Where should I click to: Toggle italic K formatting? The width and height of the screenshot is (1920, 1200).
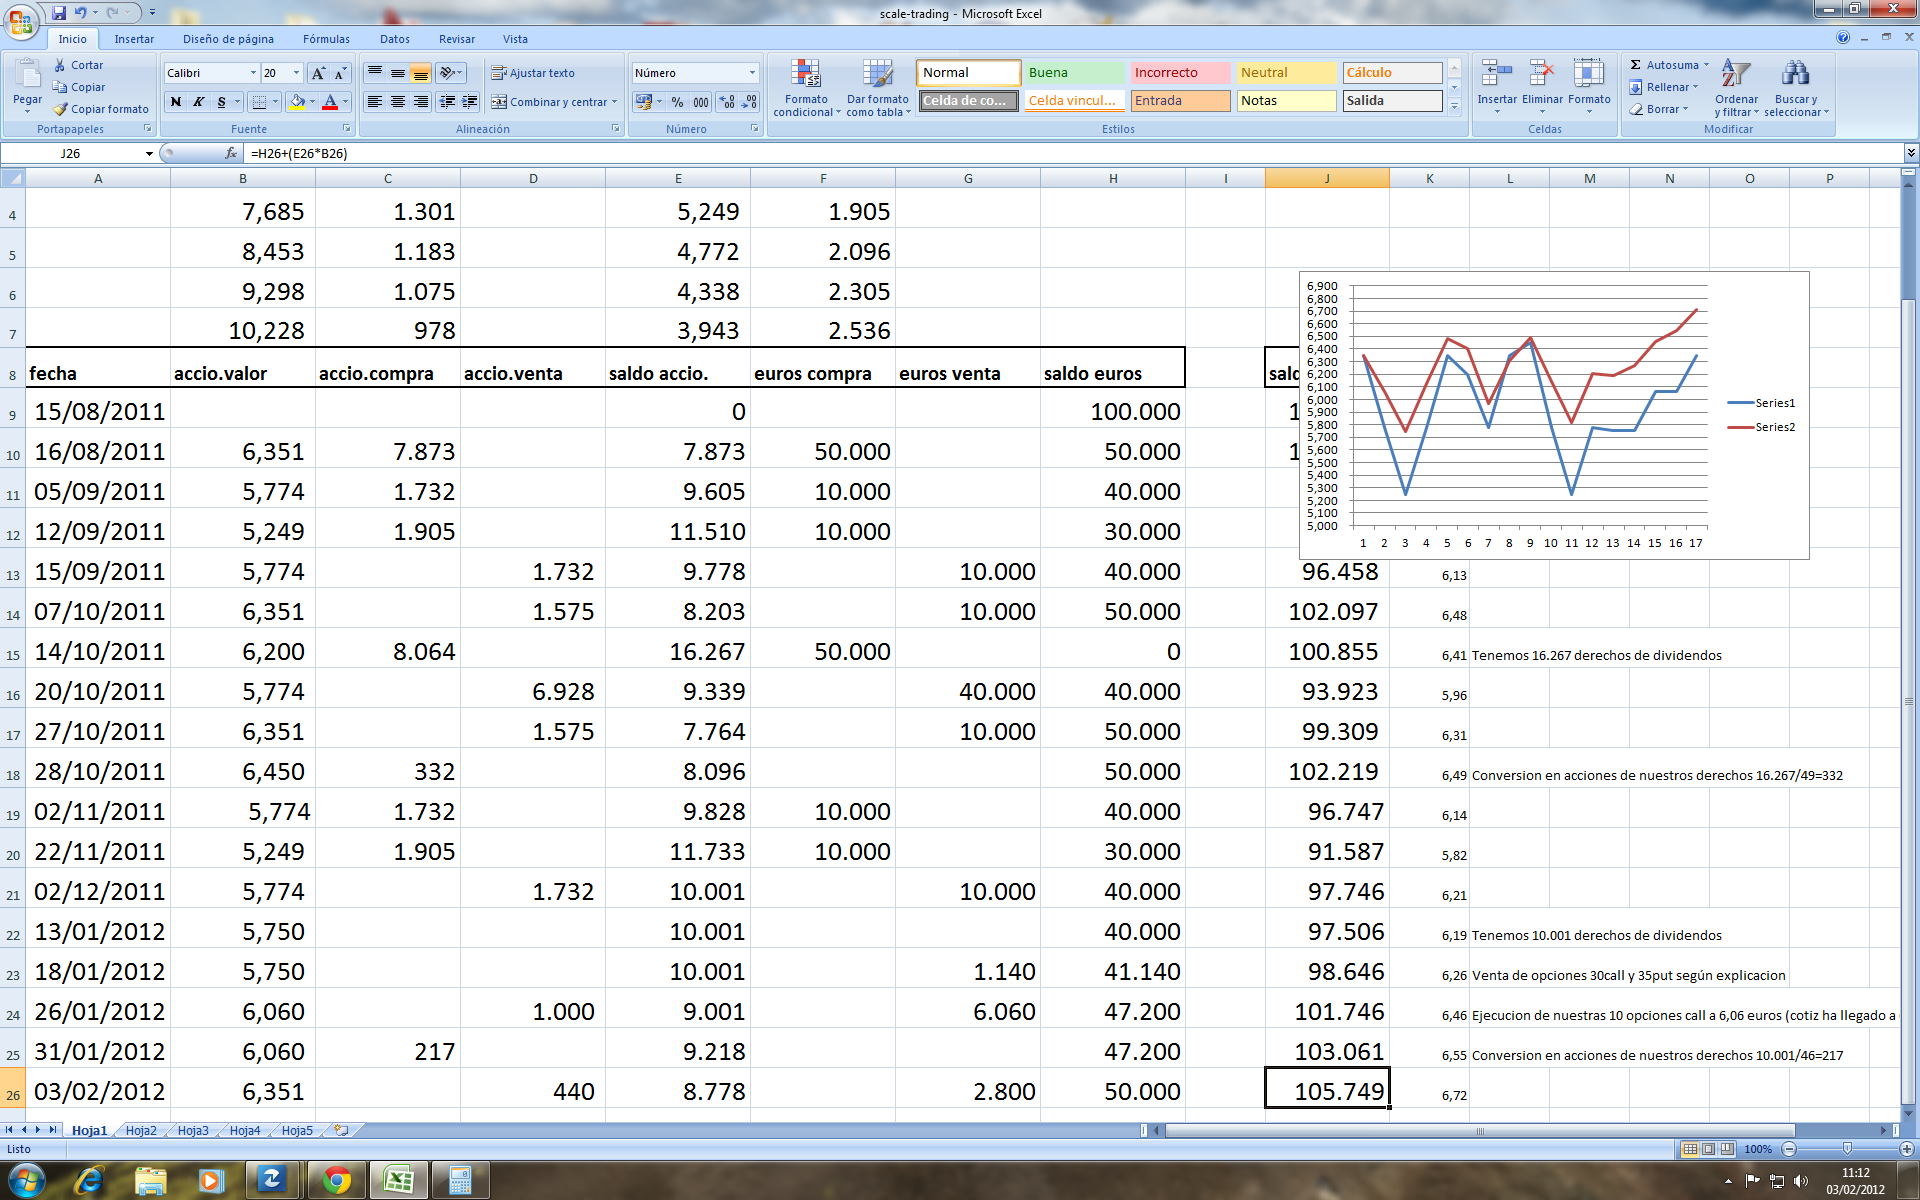[x=199, y=102]
